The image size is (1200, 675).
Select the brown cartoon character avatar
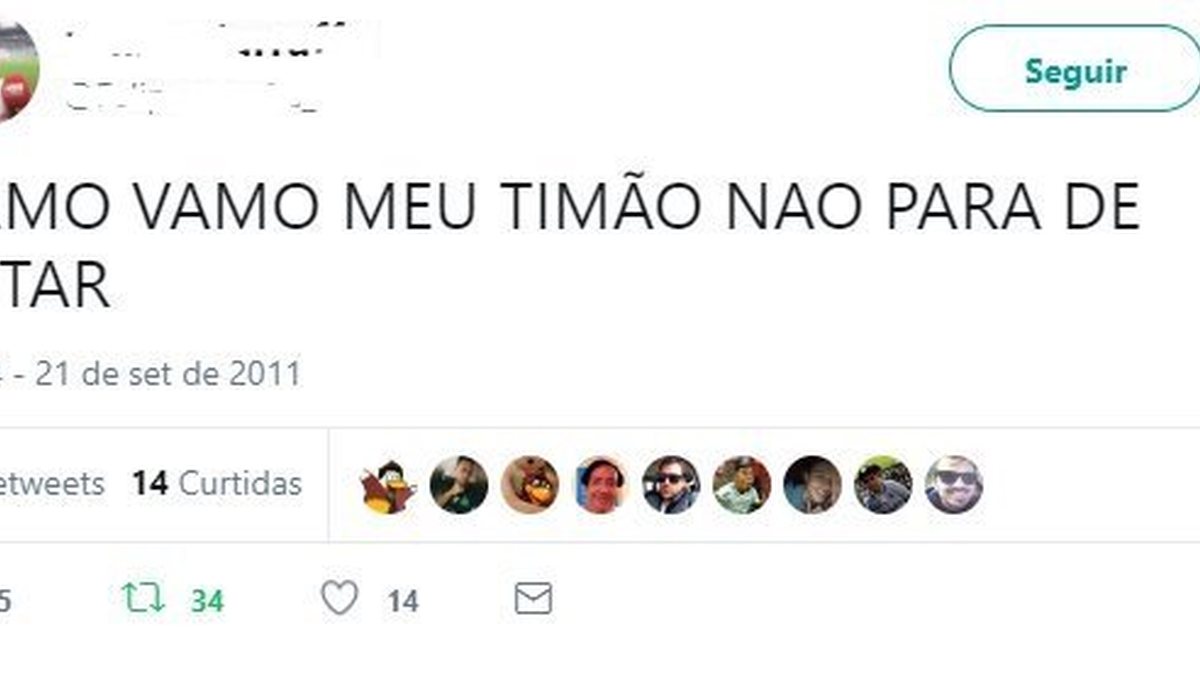pos(530,485)
